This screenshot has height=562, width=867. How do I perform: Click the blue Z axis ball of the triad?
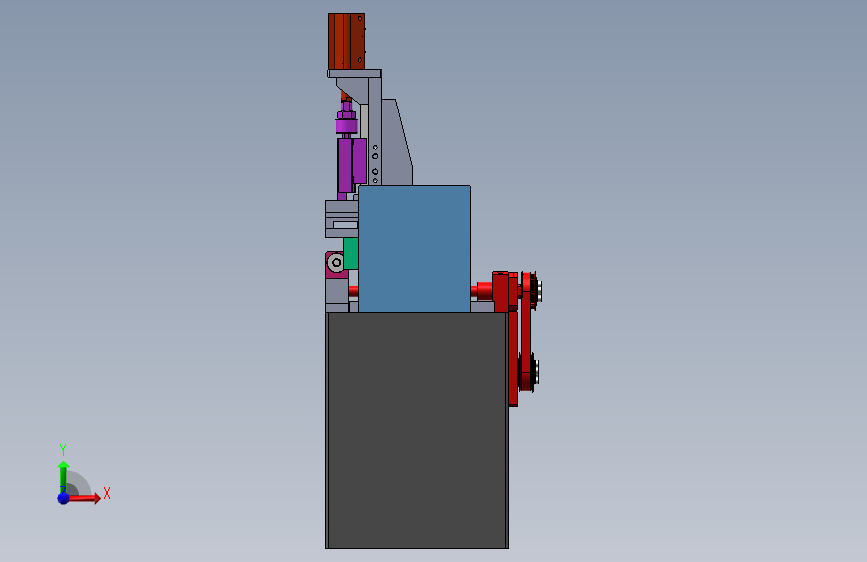point(63,498)
